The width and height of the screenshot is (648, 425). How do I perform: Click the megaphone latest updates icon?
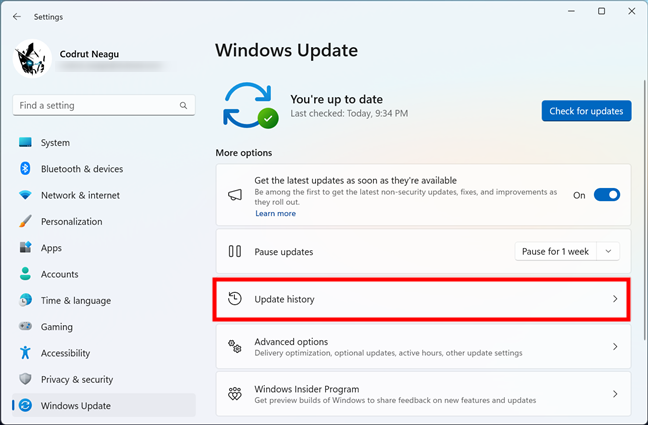(235, 195)
